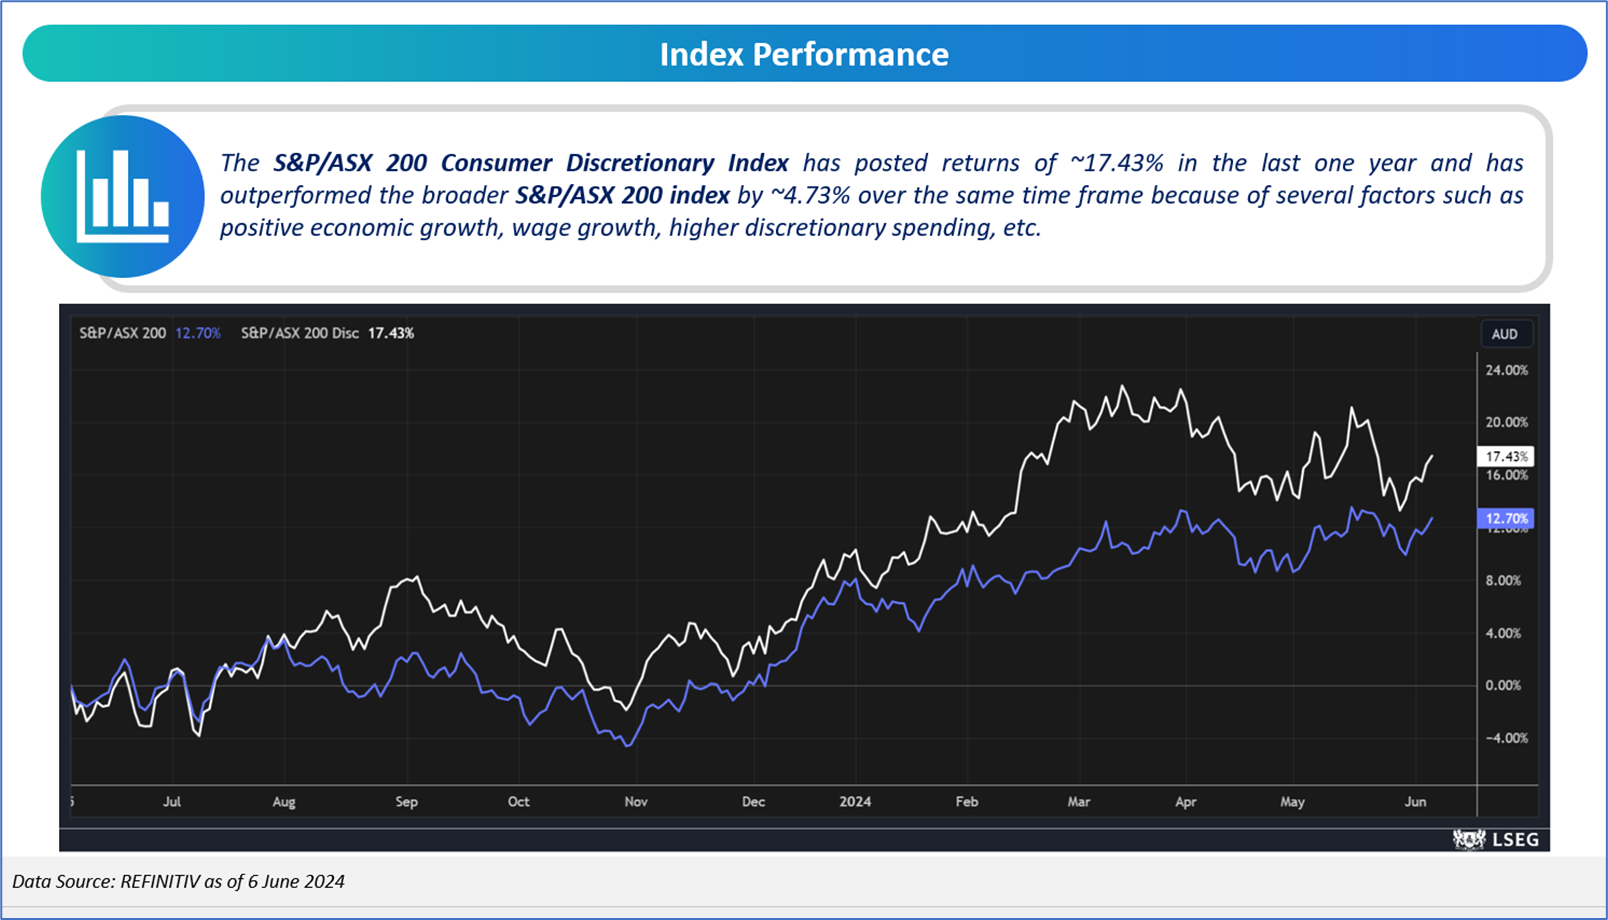This screenshot has width=1608, height=920.
Task: Click the May label on time axis
Action: pos(1293,802)
